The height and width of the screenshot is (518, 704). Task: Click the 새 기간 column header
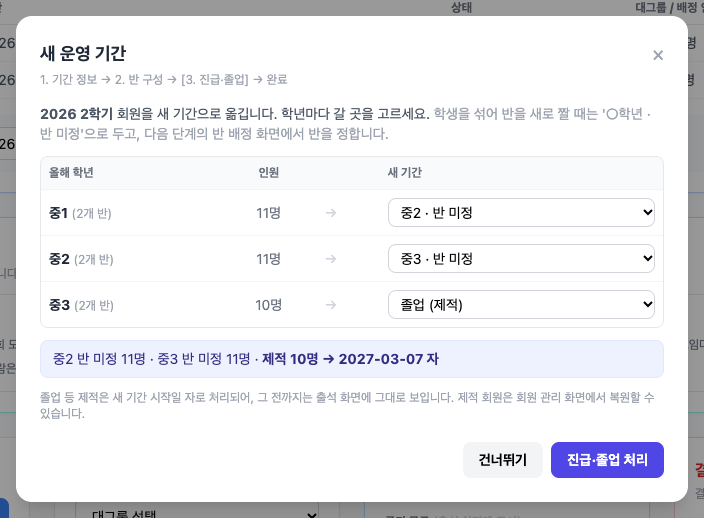(x=405, y=173)
